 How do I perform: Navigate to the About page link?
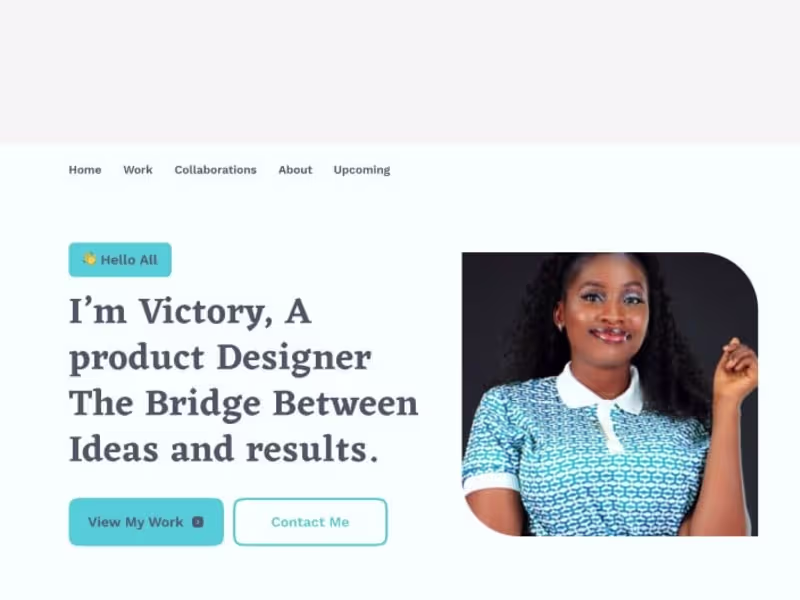[x=295, y=170]
